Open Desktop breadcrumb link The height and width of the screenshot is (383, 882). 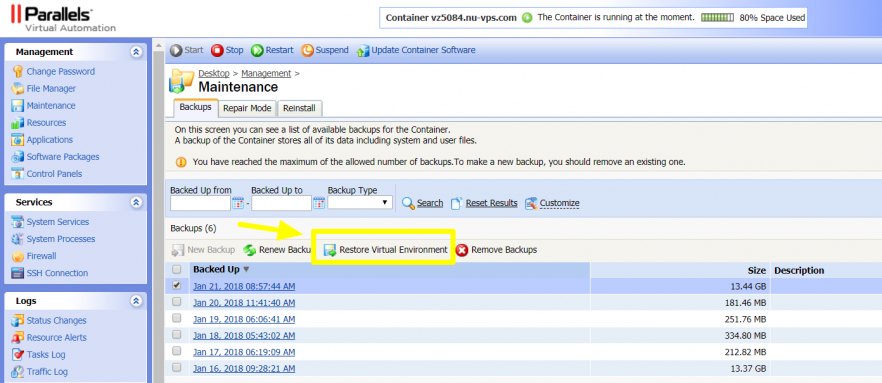pos(214,74)
